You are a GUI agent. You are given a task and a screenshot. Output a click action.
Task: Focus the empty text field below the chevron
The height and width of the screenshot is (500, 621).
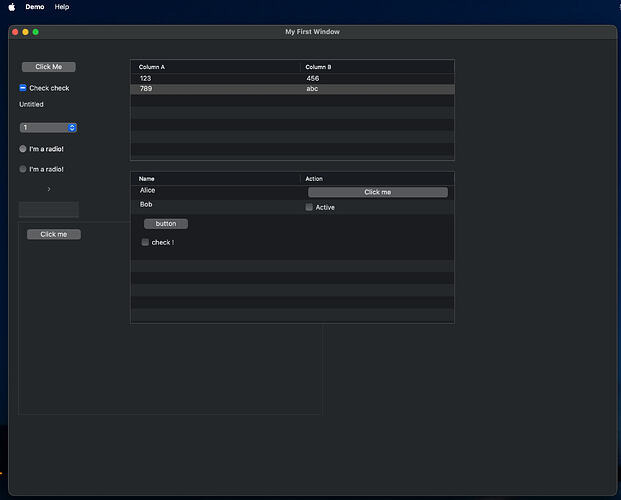49,209
